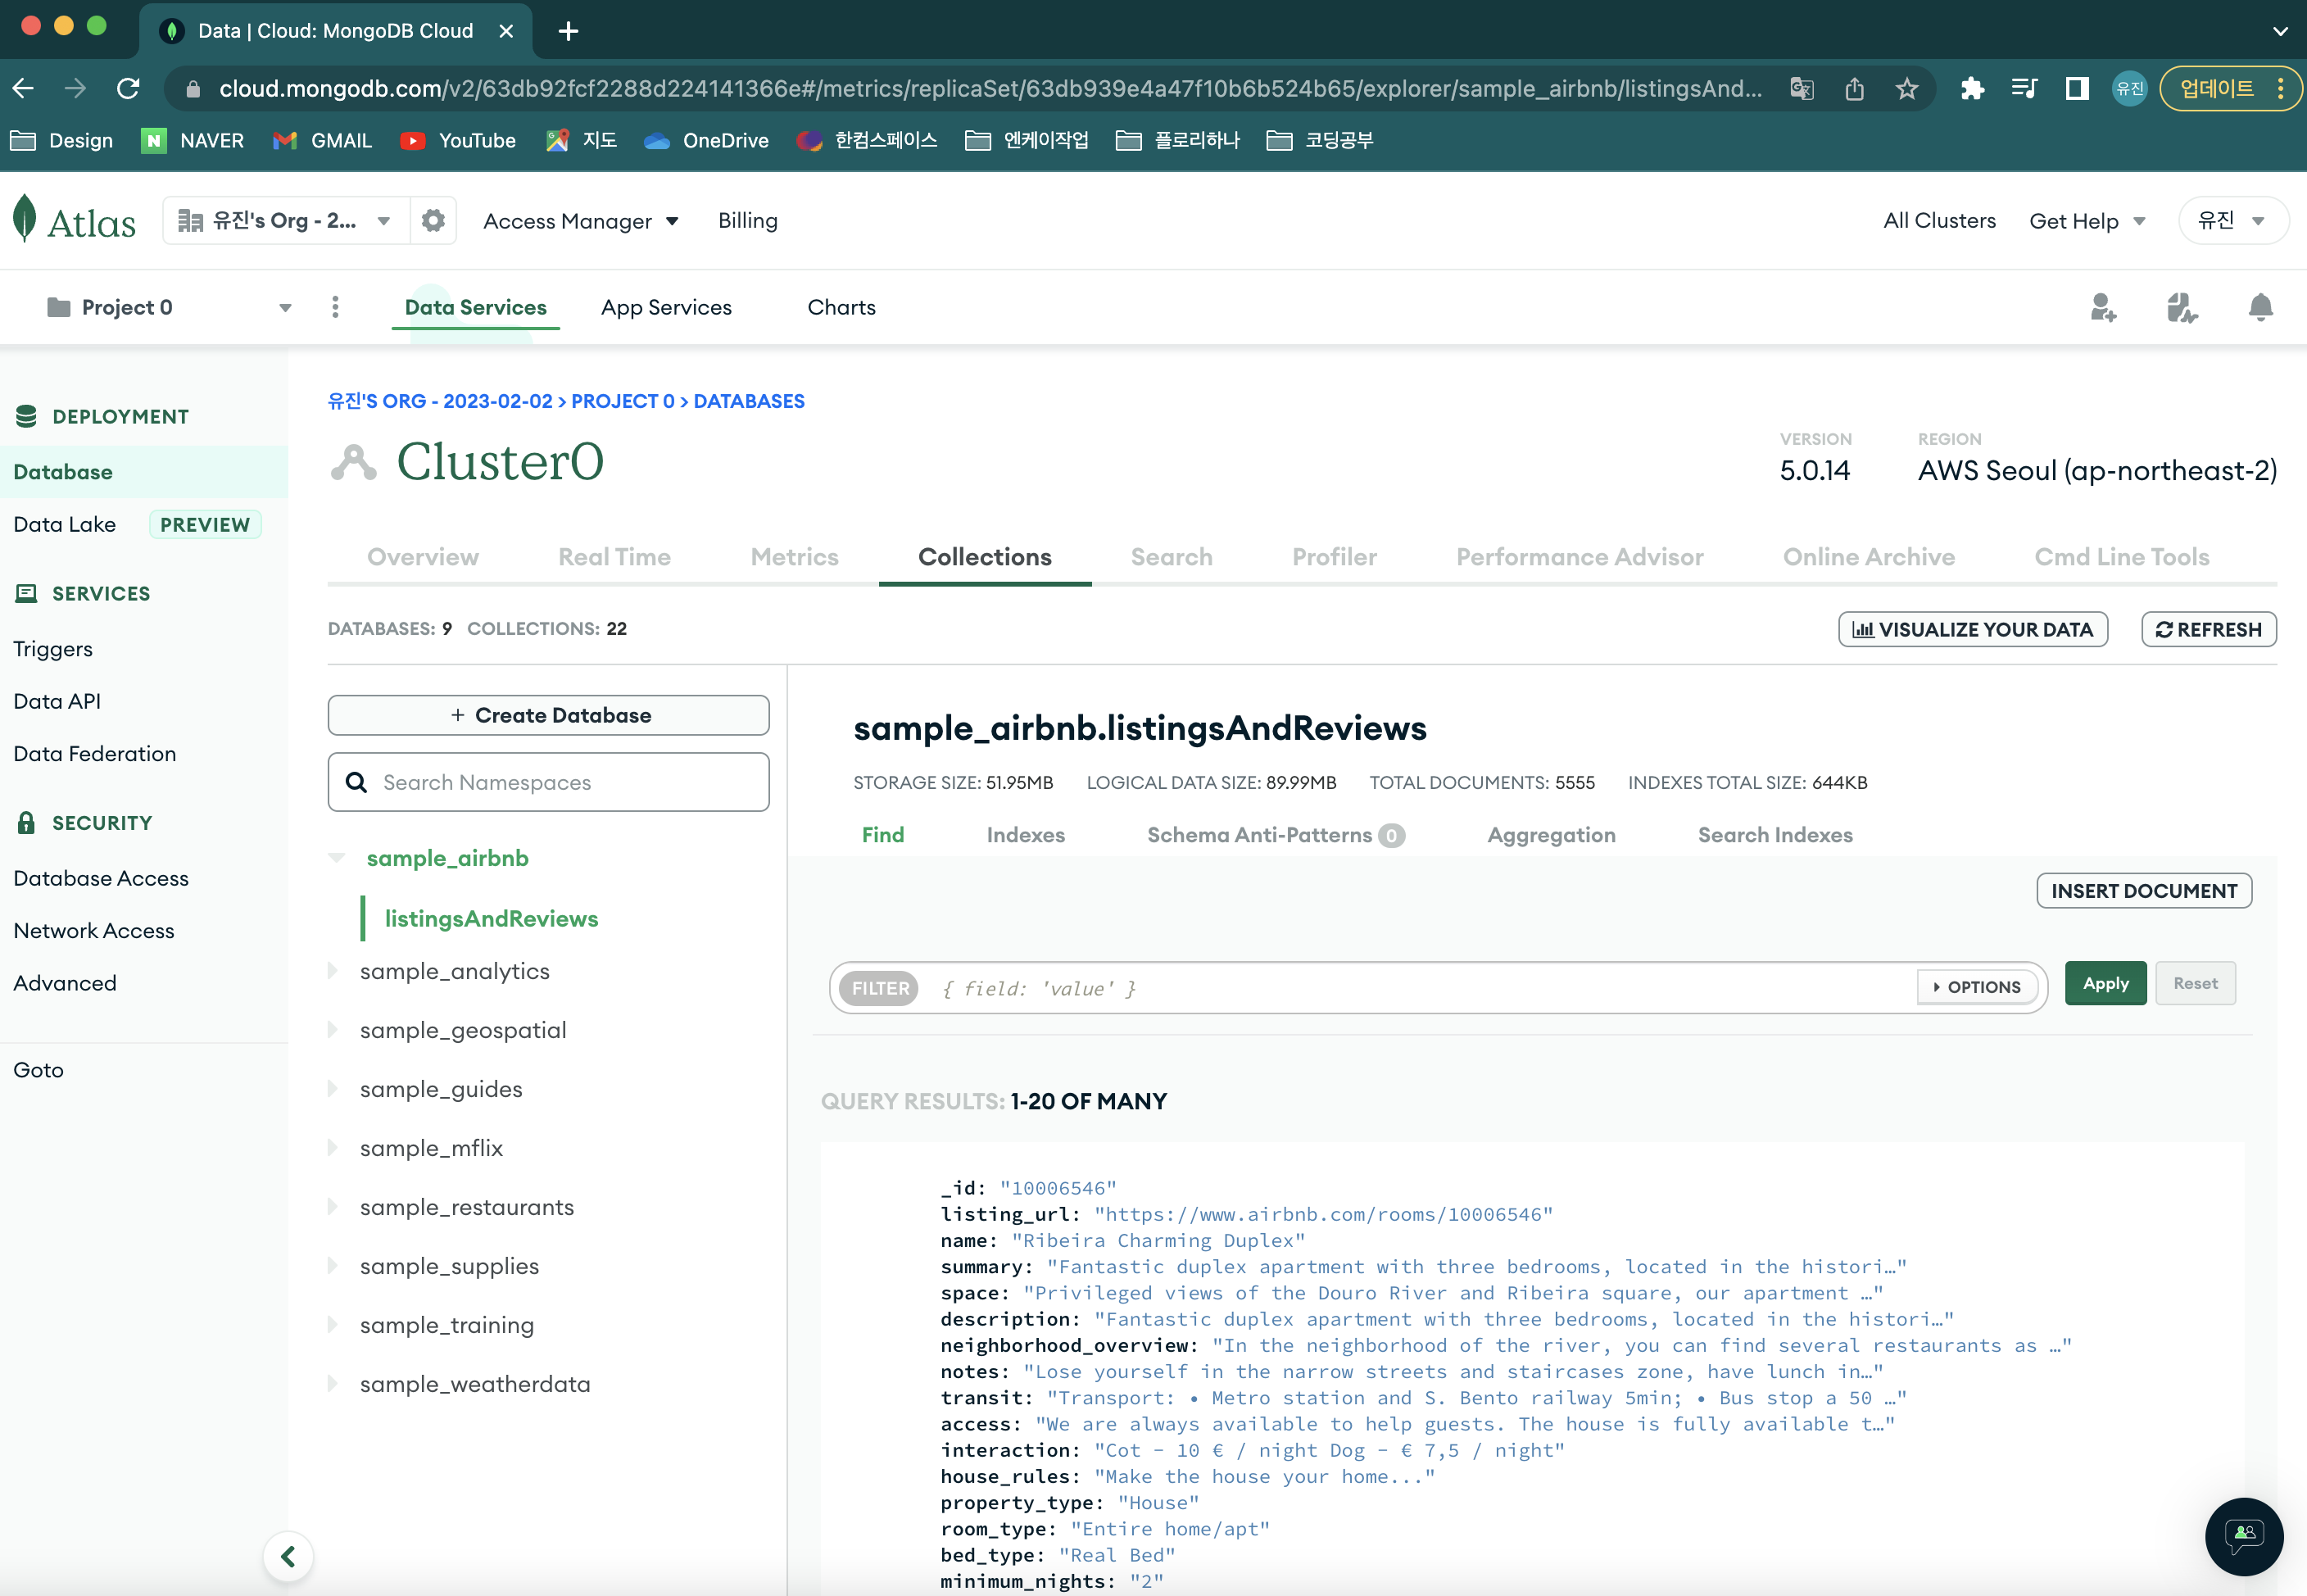This screenshot has width=2307, height=1596.
Task: Expand the sample_training database
Action: [x=333, y=1325]
